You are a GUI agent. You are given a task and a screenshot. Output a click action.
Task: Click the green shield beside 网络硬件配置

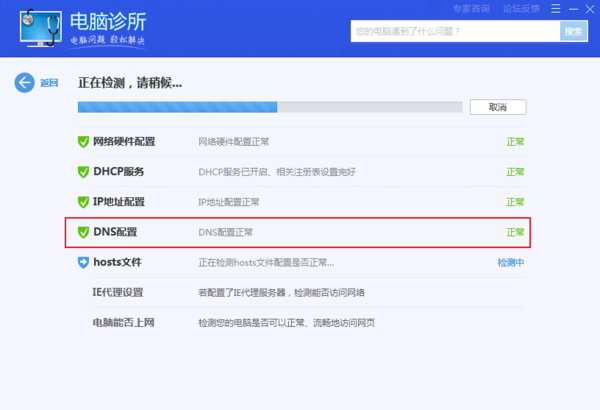click(x=84, y=142)
